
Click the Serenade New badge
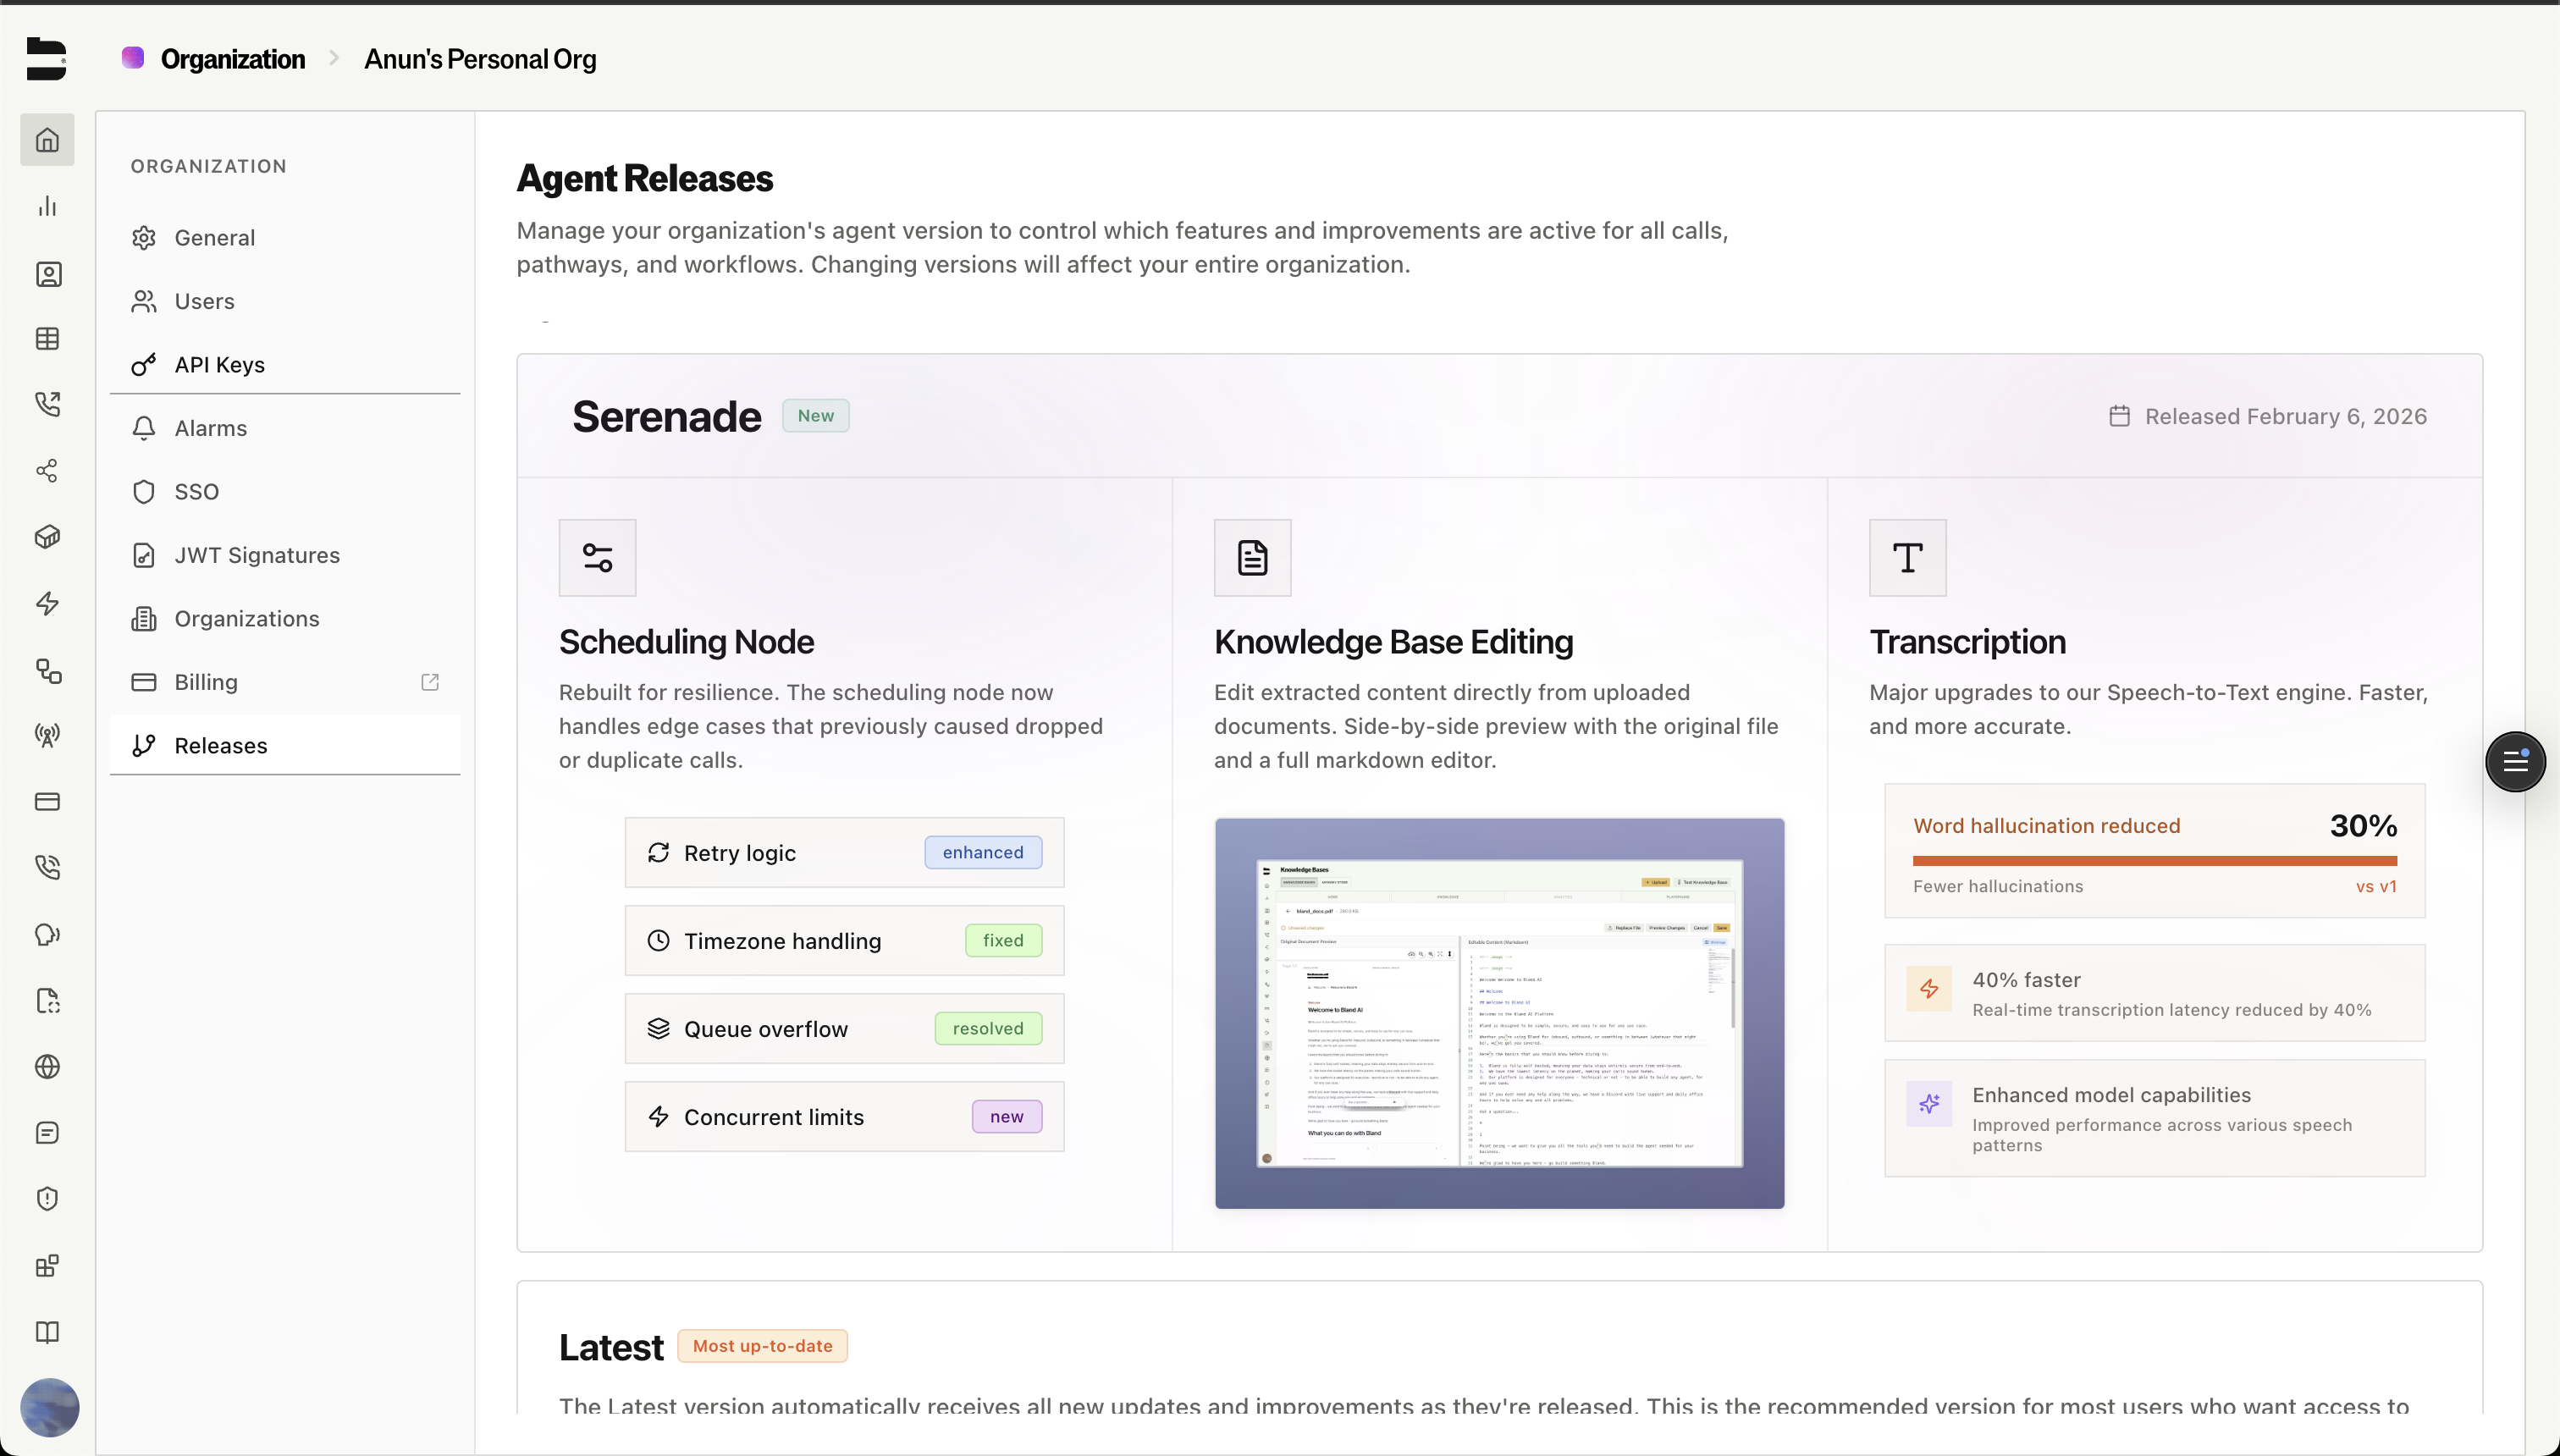click(x=816, y=415)
